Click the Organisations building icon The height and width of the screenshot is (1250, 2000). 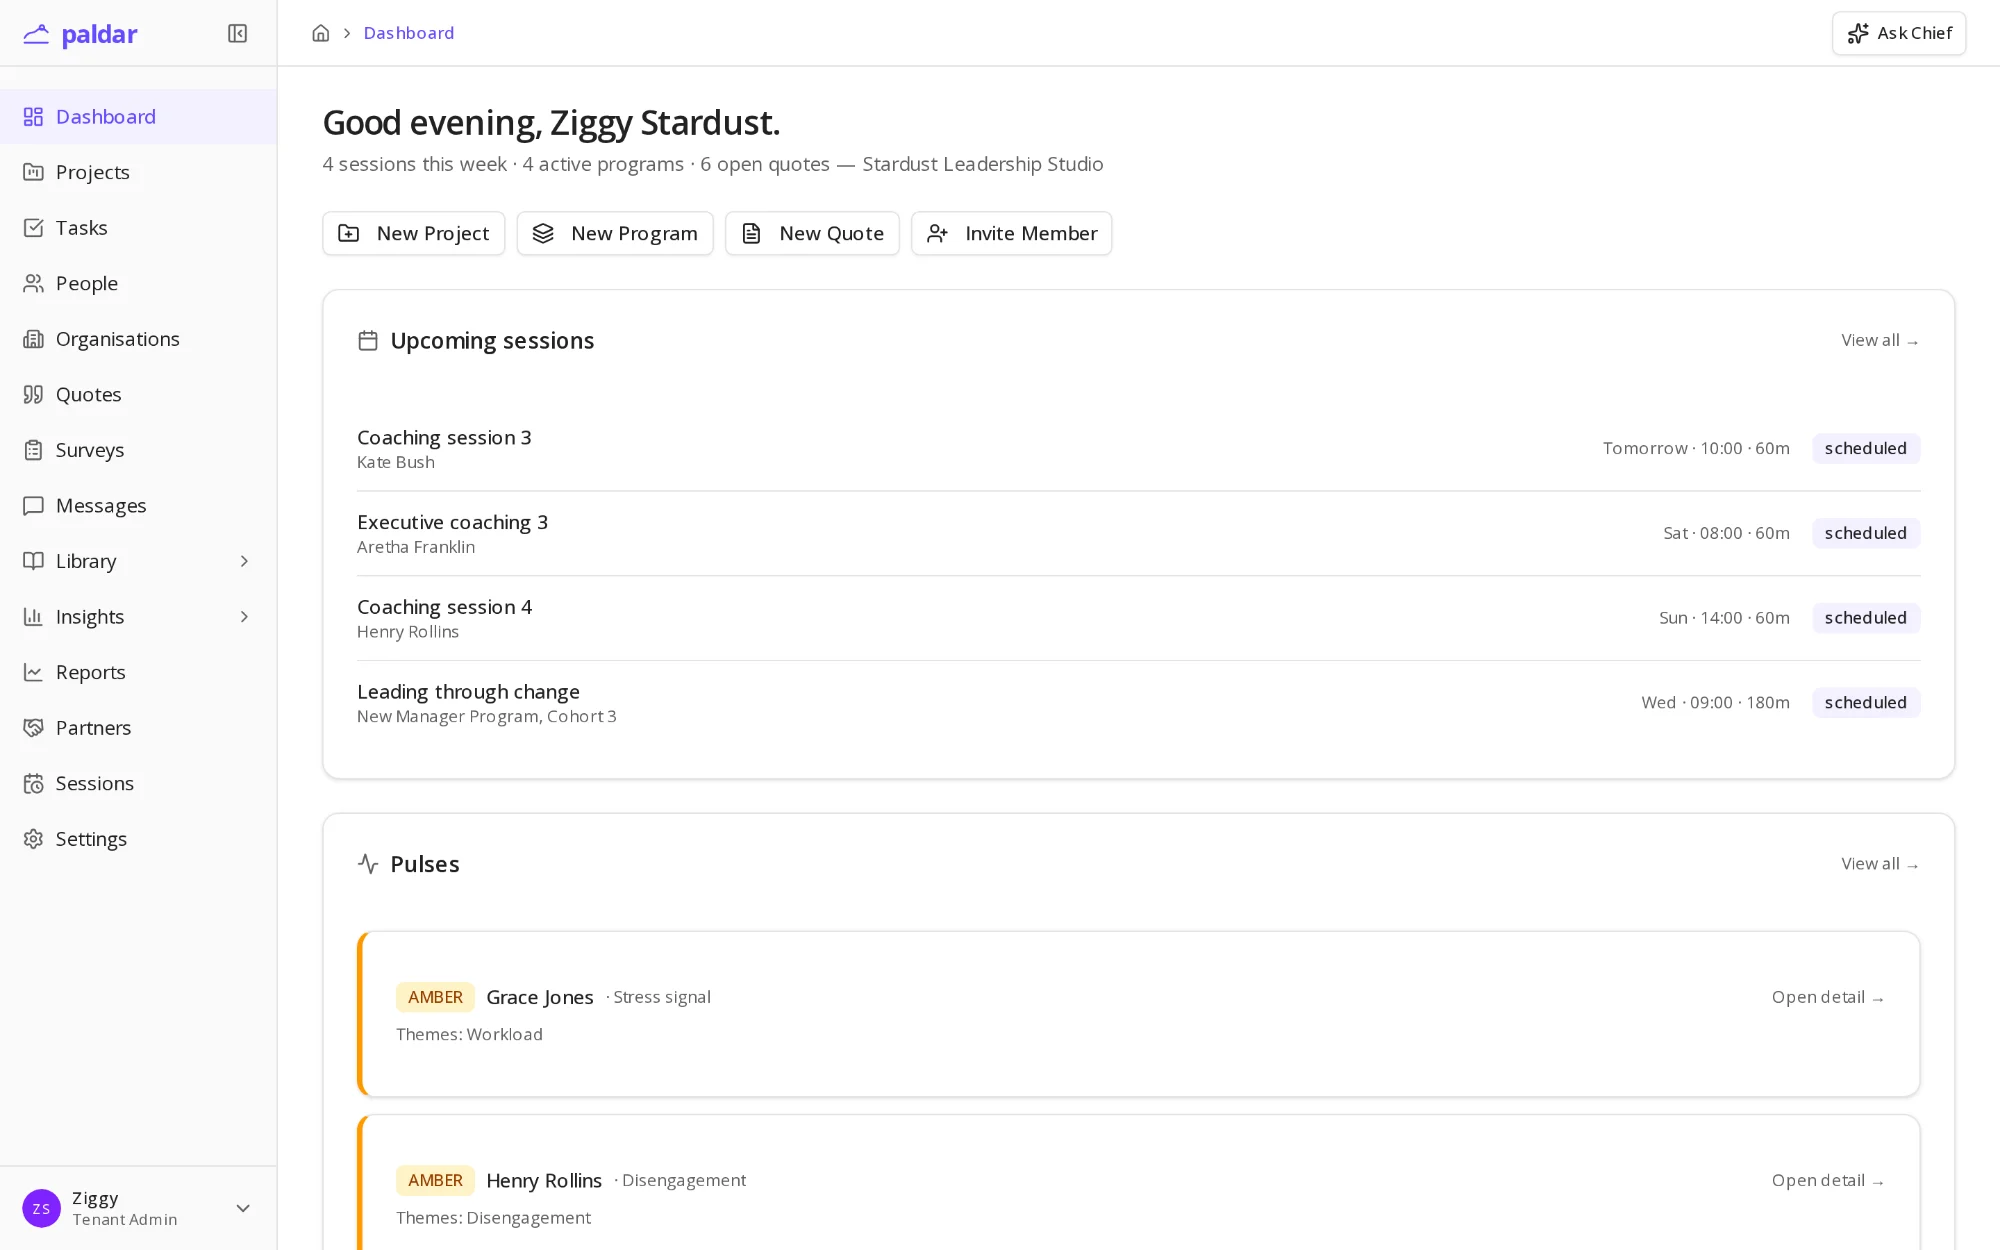tap(34, 339)
